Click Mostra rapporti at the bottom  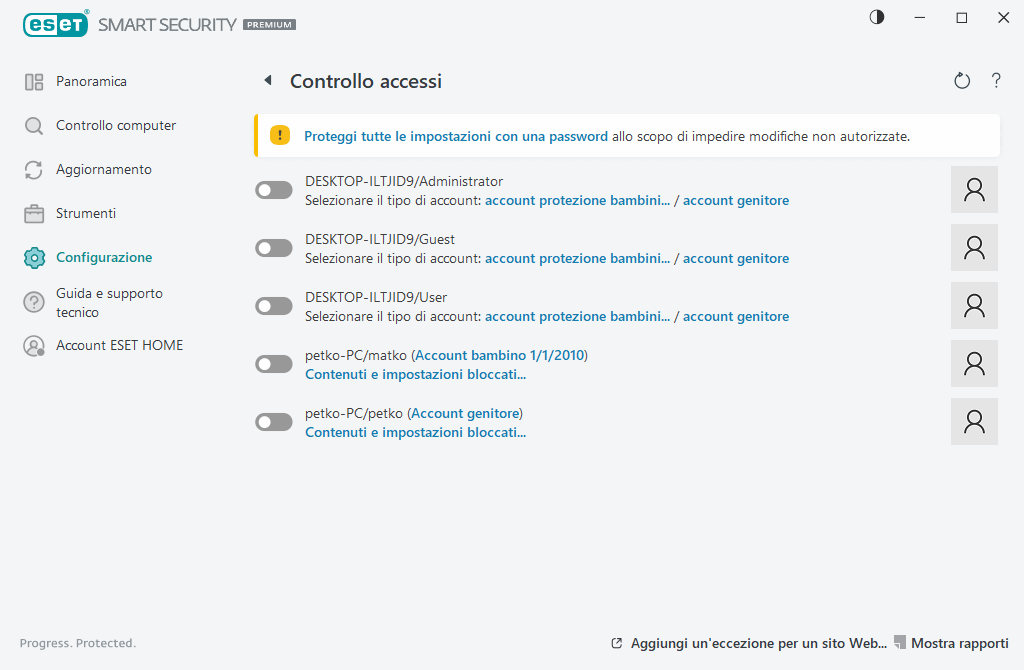(x=959, y=643)
